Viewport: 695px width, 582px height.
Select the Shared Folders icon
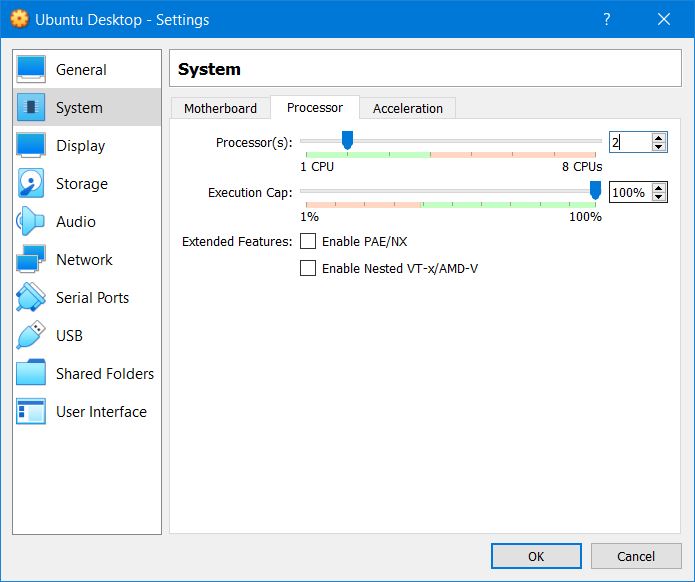pos(31,374)
